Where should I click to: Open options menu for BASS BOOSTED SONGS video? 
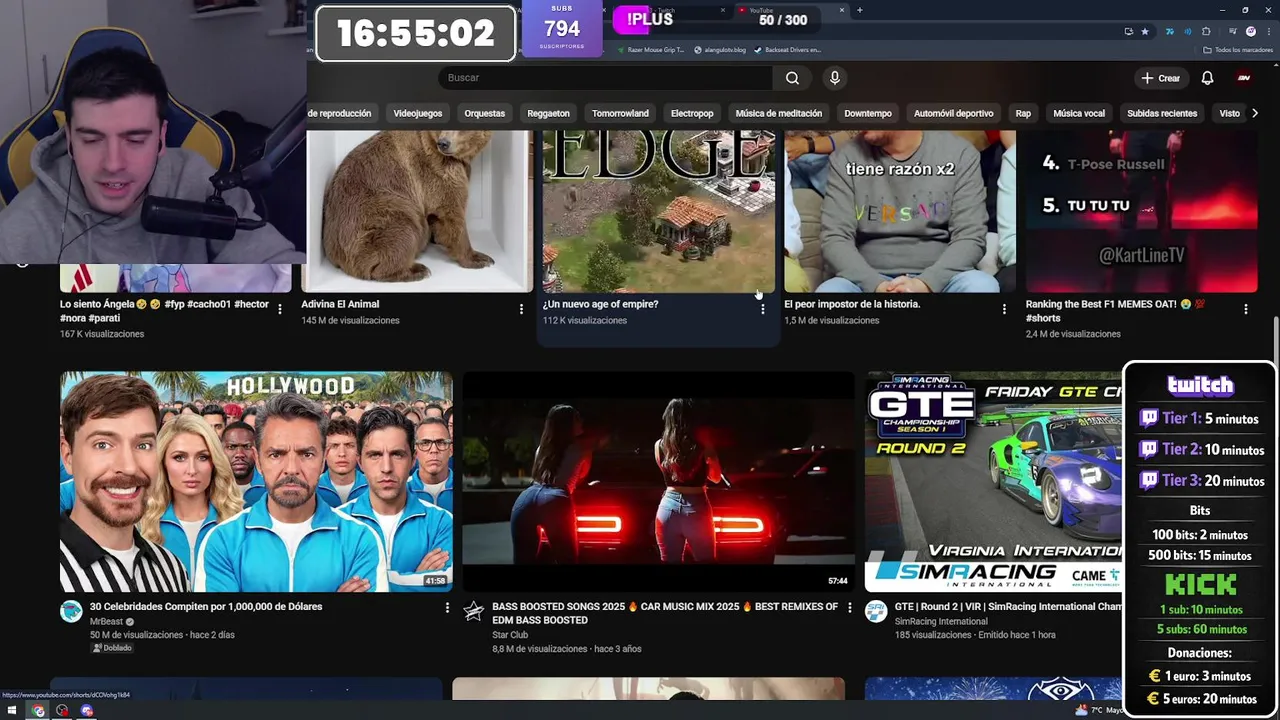click(850, 607)
